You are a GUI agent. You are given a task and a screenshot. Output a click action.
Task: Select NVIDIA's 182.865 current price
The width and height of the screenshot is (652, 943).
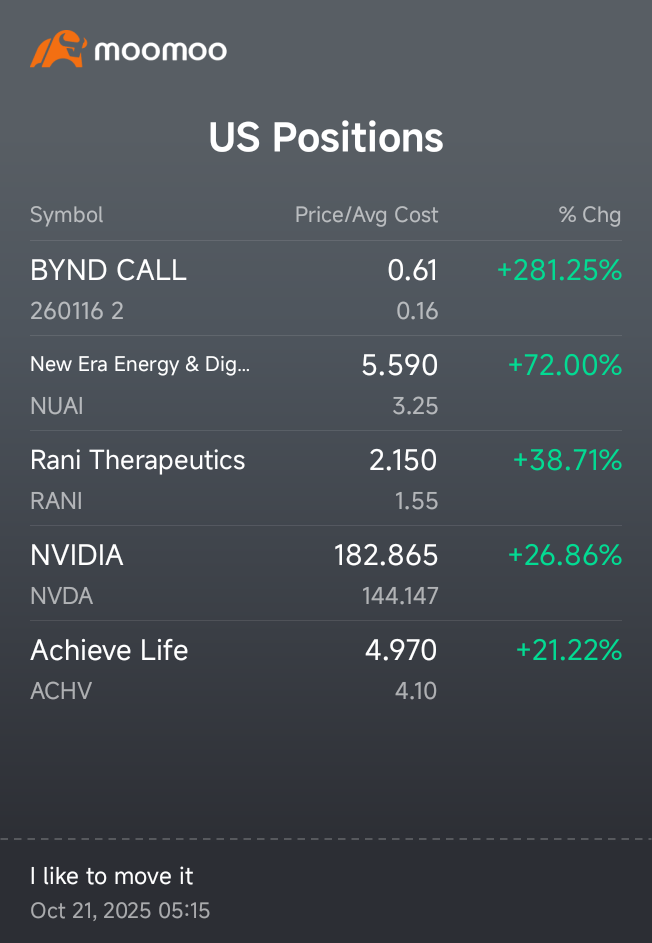point(386,555)
